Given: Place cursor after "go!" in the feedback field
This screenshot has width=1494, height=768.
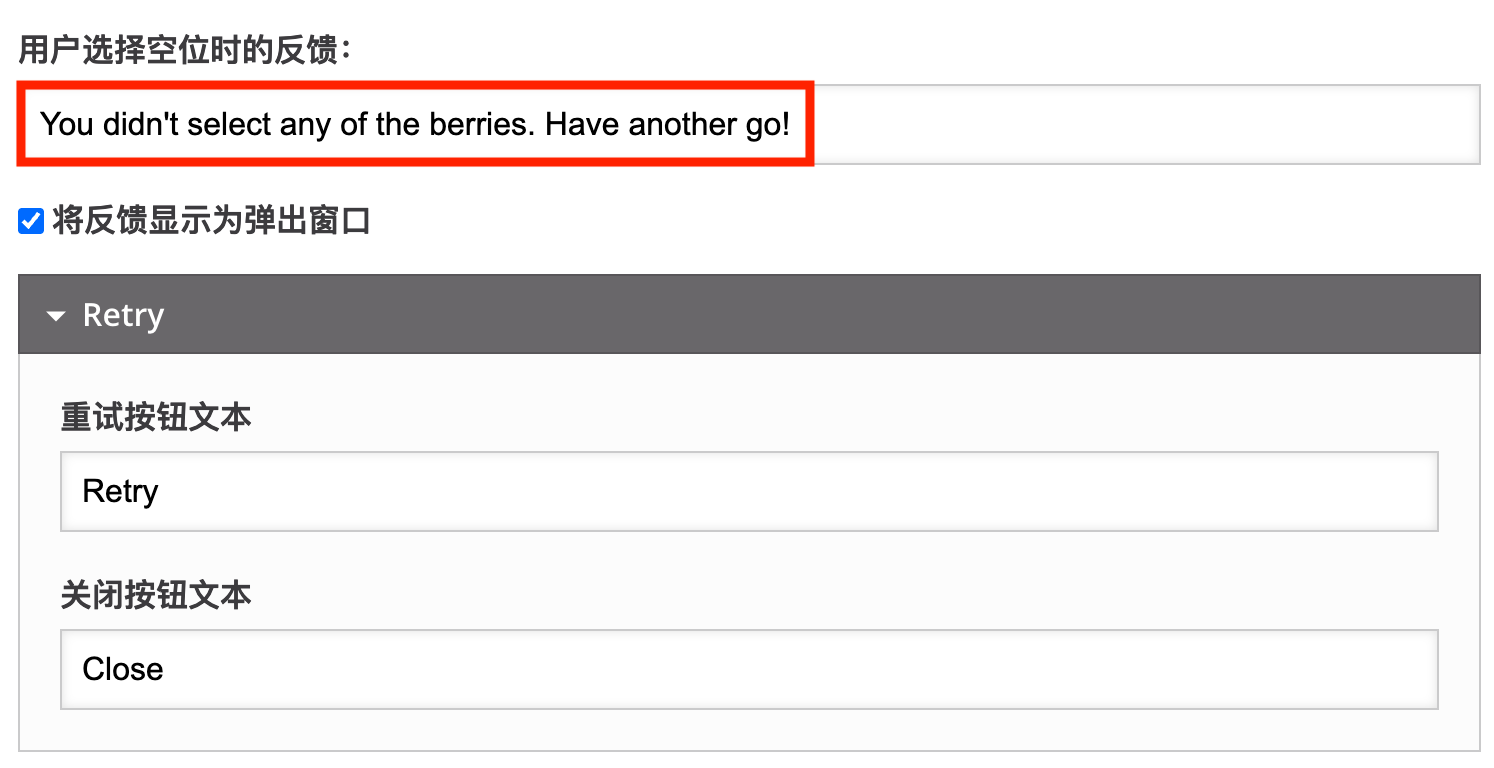Looking at the screenshot, I should click(792, 125).
